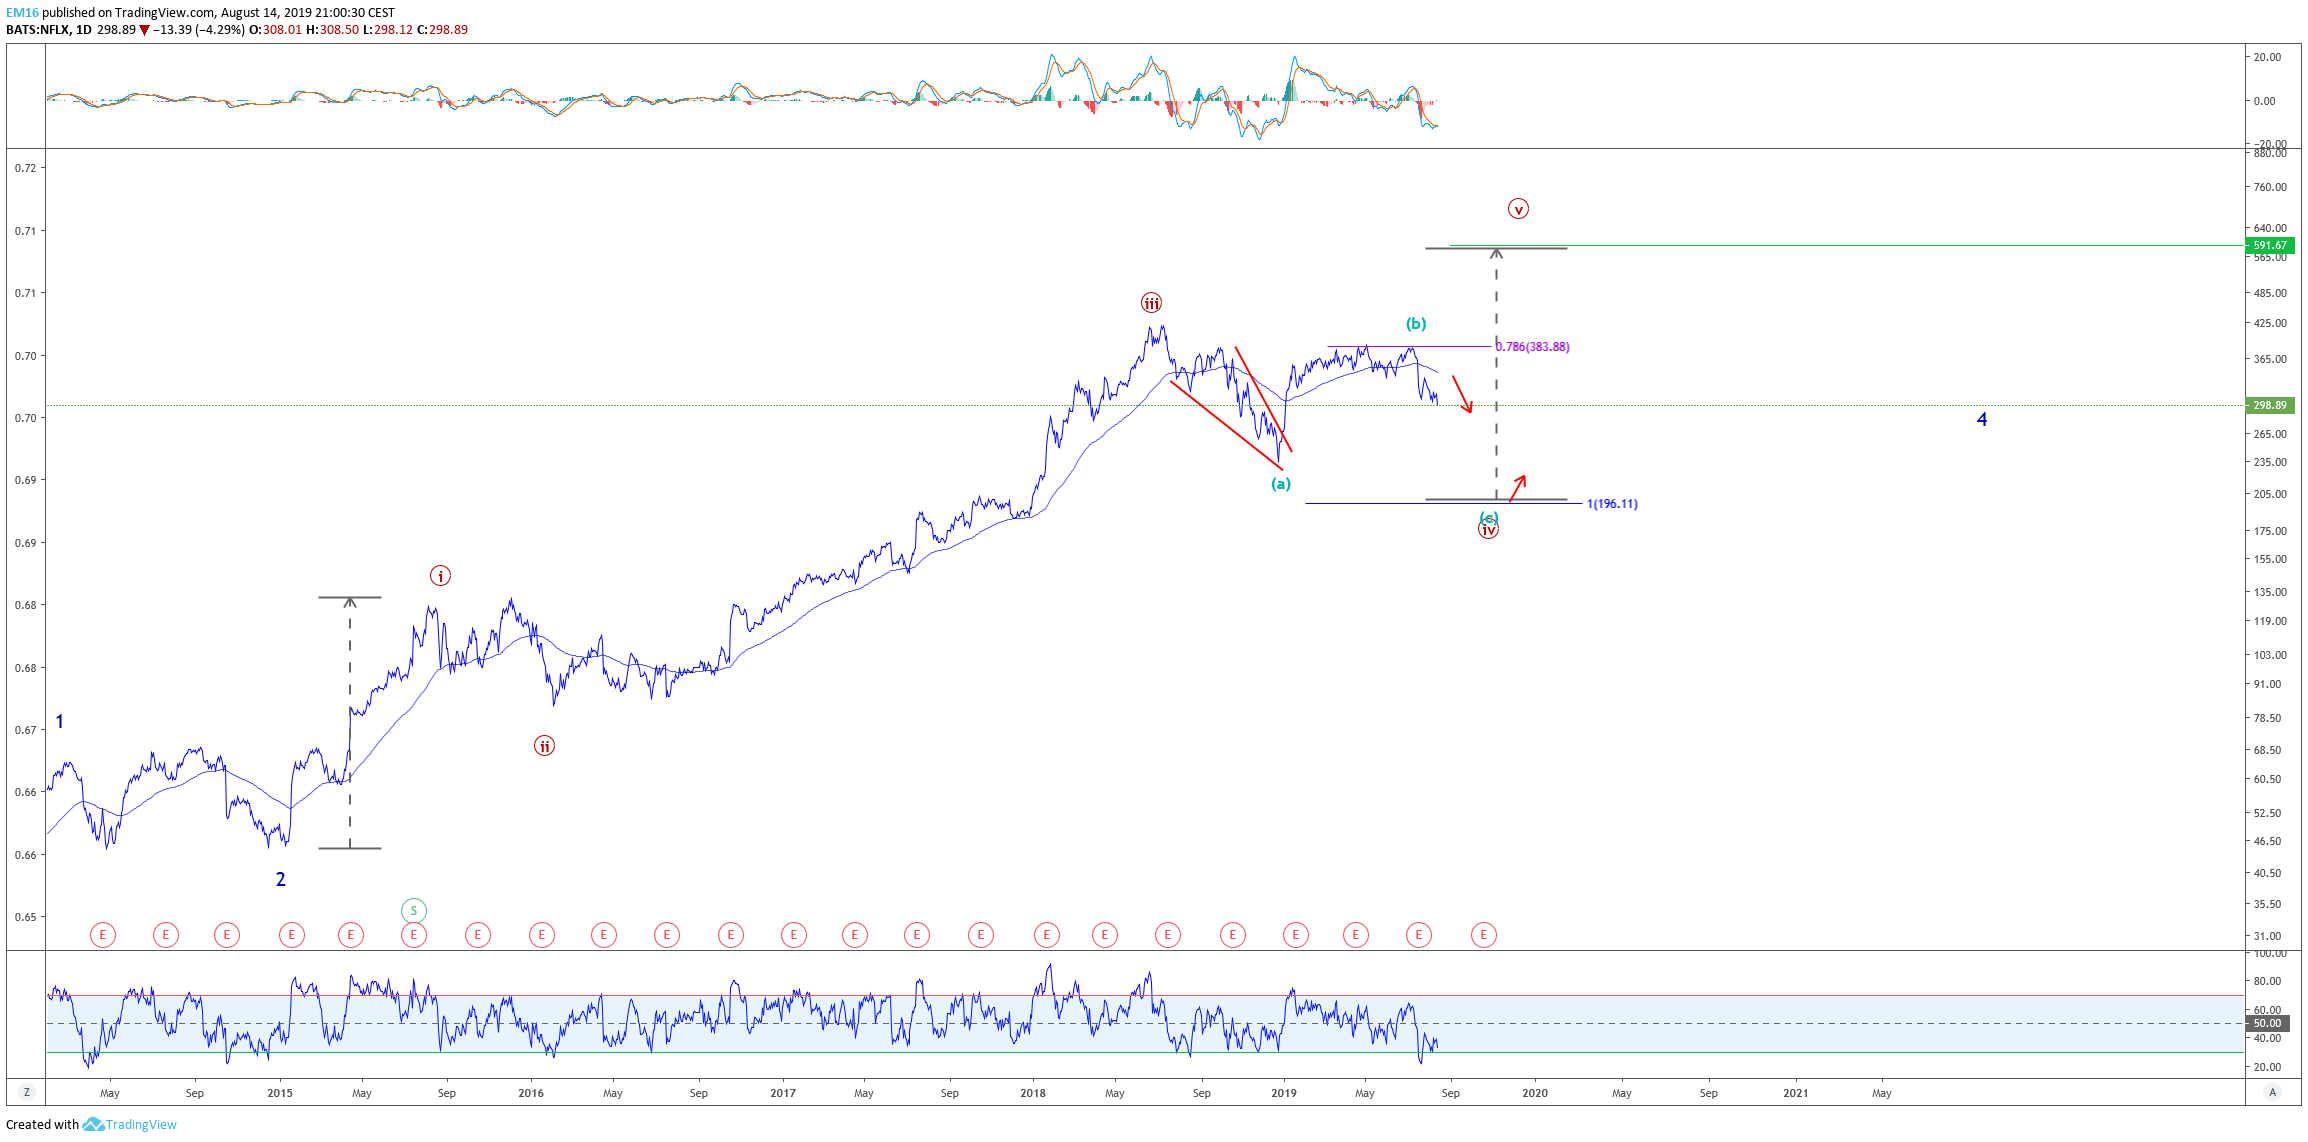This screenshot has height=1142, width=2308.
Task: Click the H:308.50 high value in header
Action: point(332,30)
